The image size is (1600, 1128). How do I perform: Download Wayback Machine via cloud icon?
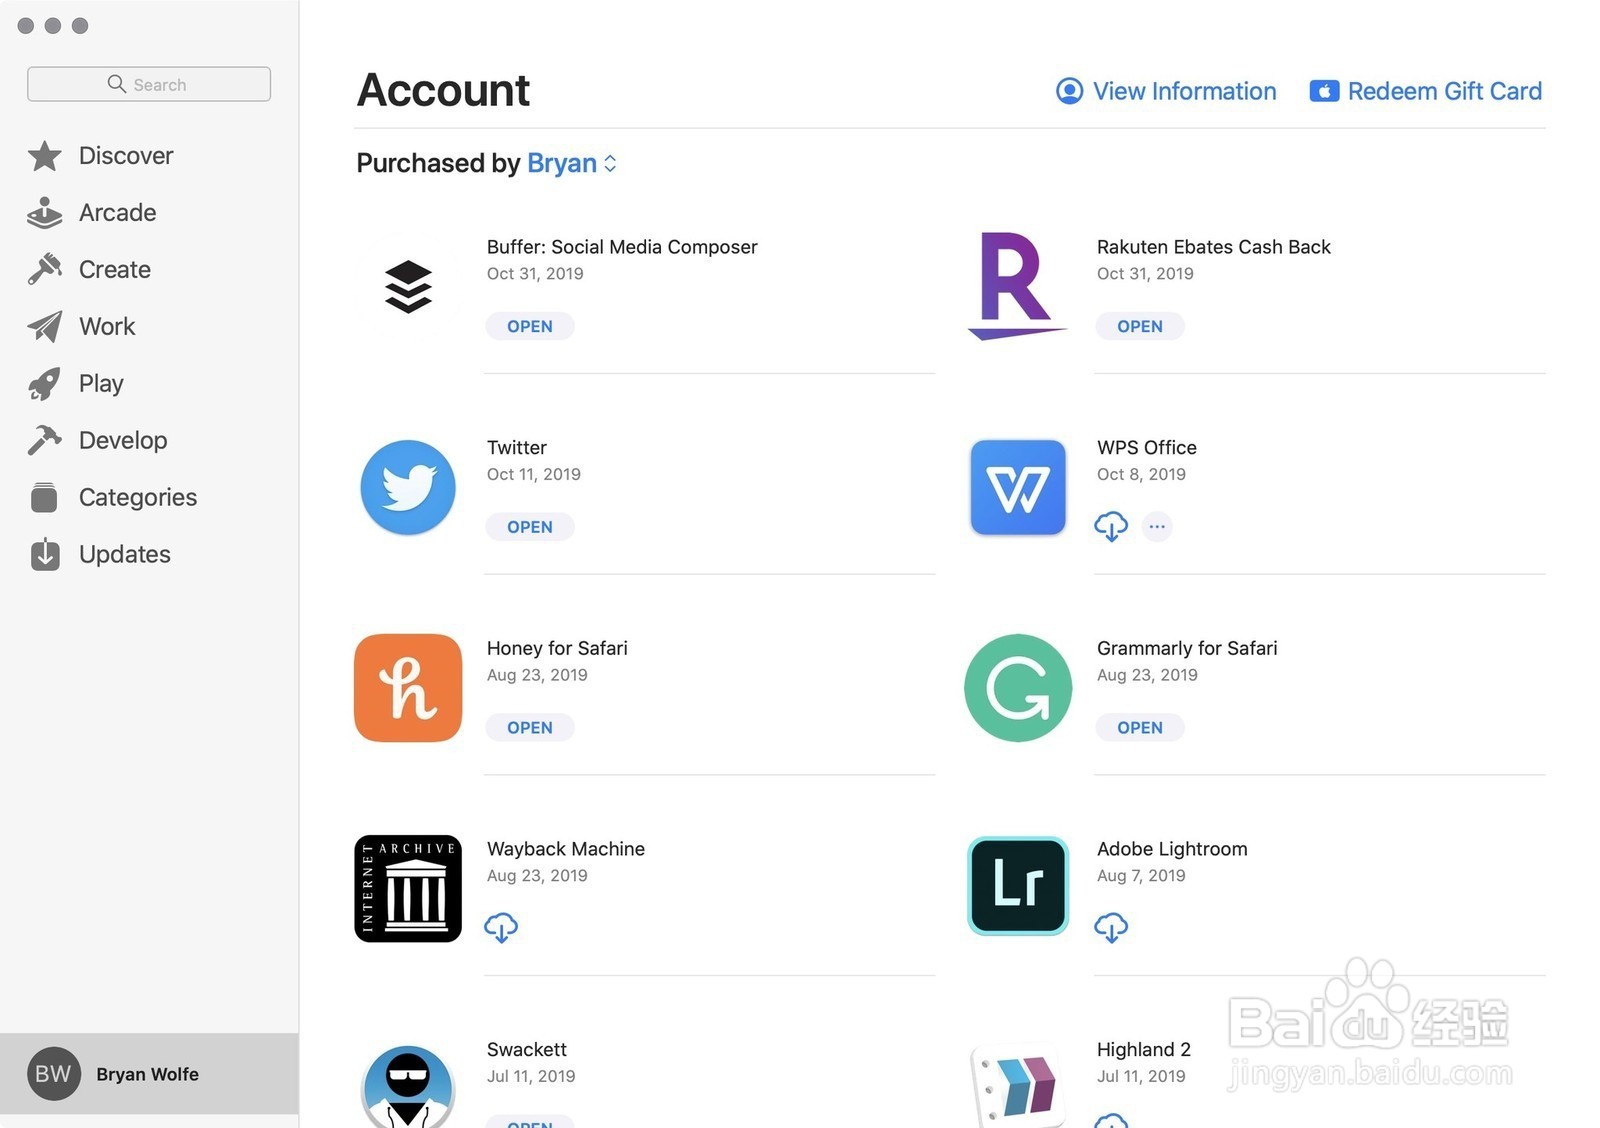coord(501,928)
